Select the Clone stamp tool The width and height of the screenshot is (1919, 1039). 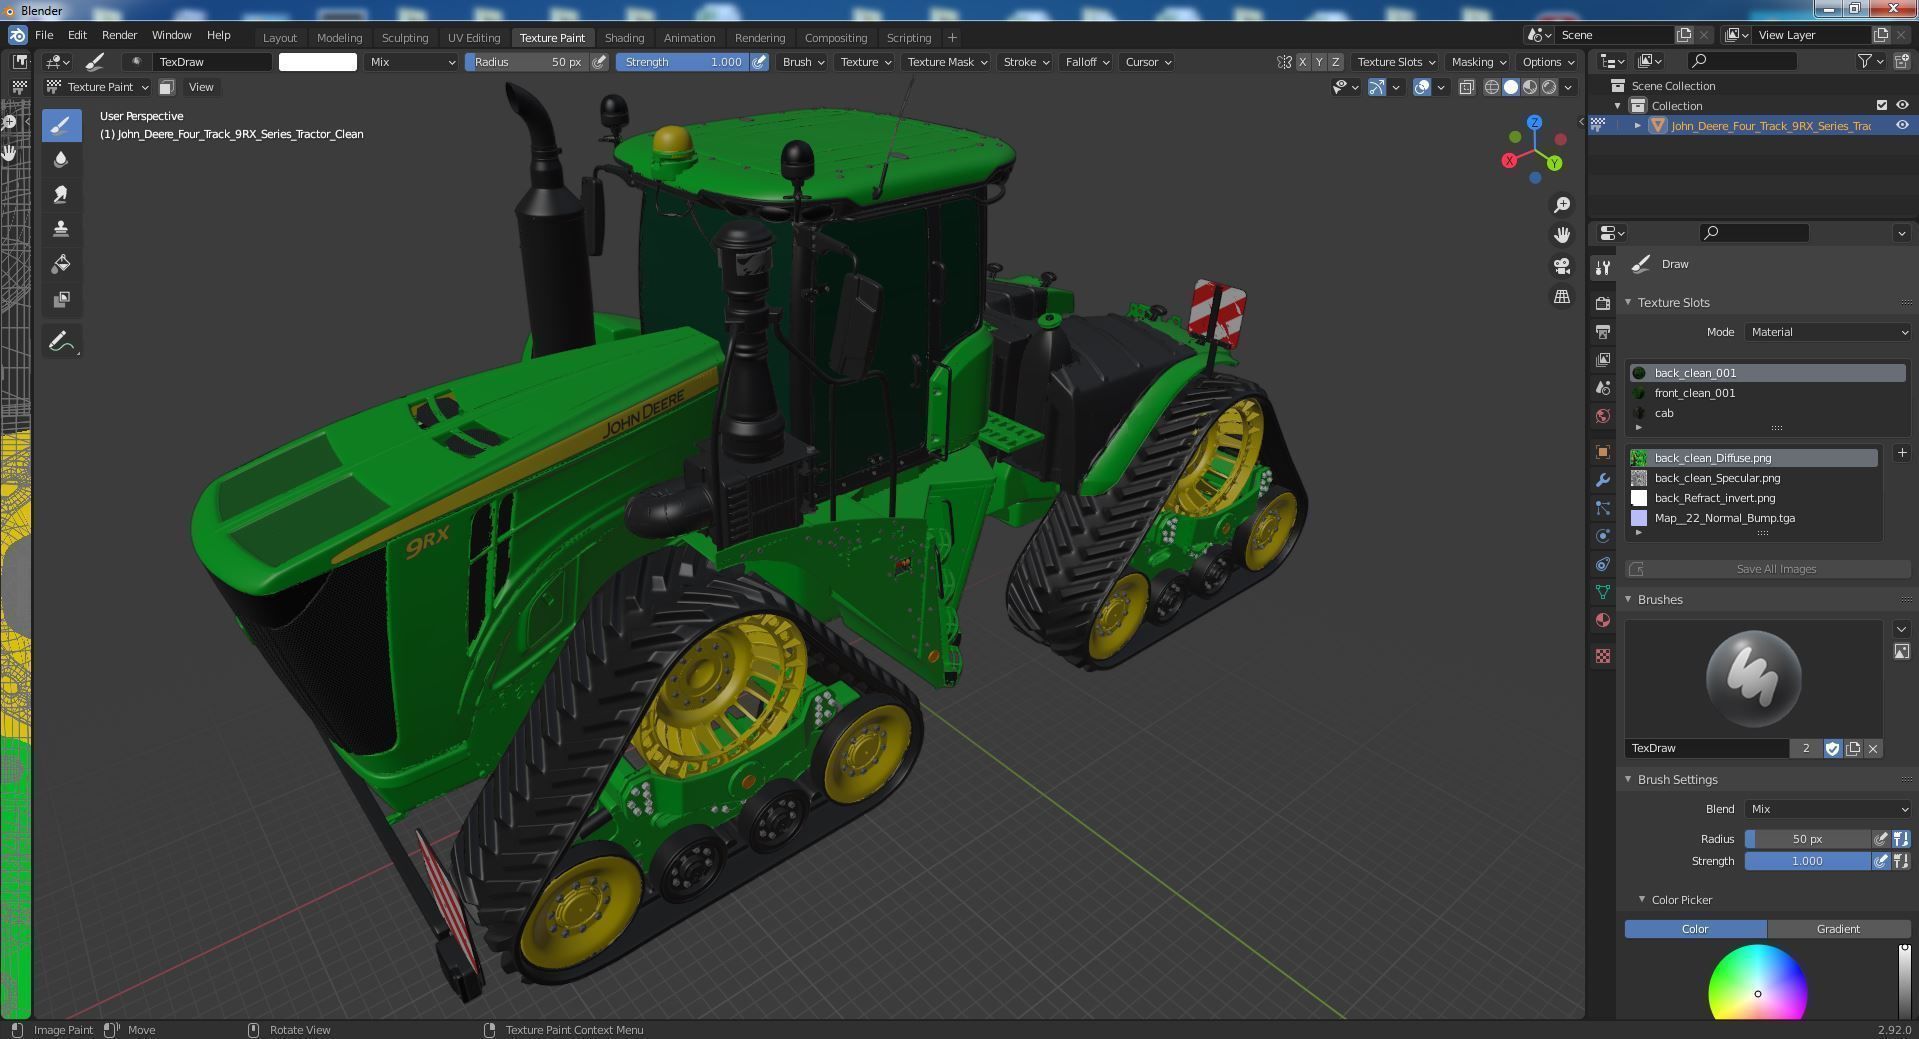[x=61, y=230]
